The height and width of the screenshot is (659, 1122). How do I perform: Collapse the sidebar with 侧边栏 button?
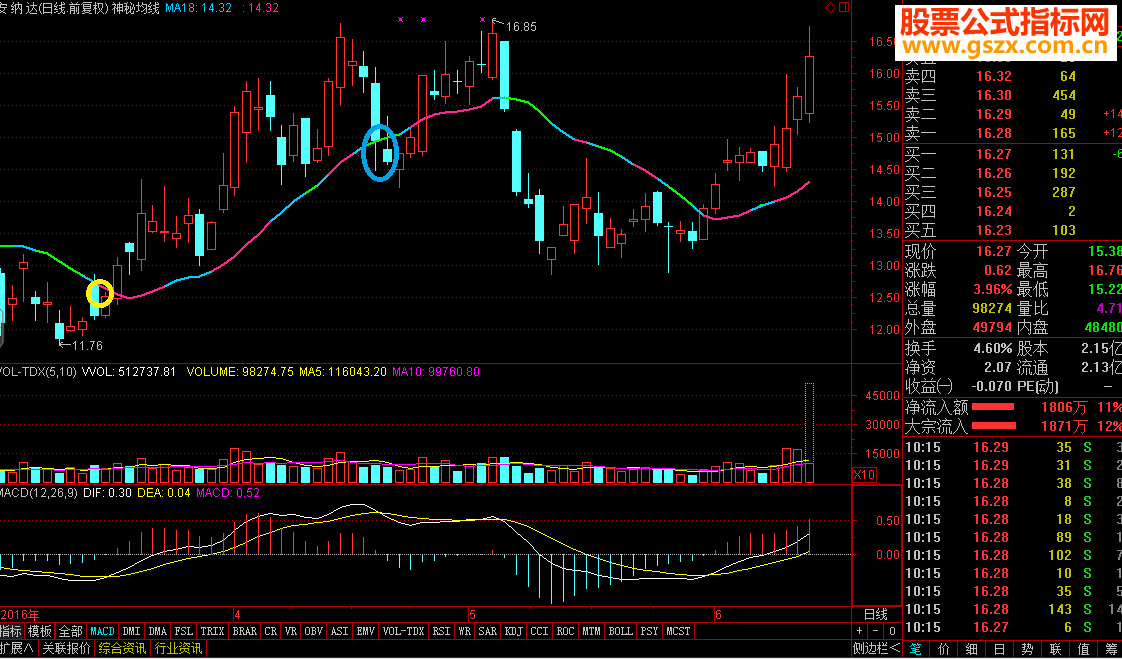pyautogui.click(x=877, y=649)
